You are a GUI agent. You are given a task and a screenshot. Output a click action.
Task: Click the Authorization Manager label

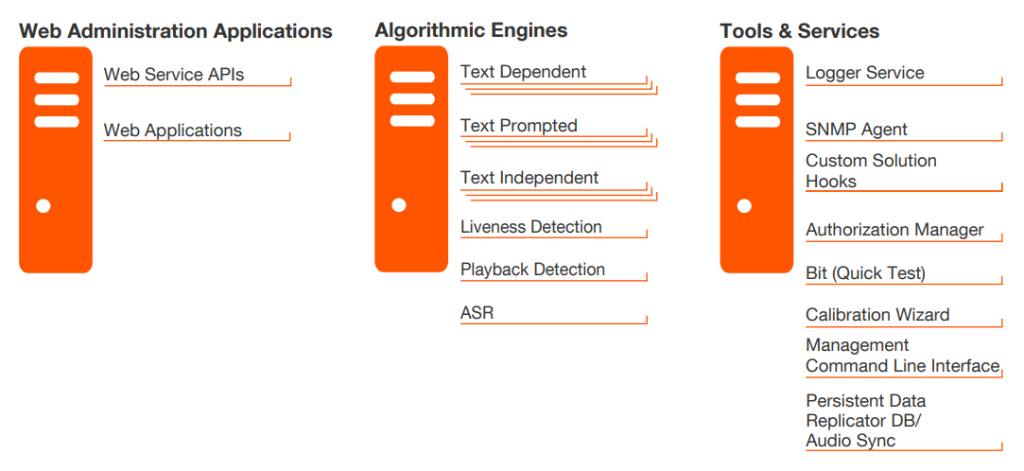[895, 230]
